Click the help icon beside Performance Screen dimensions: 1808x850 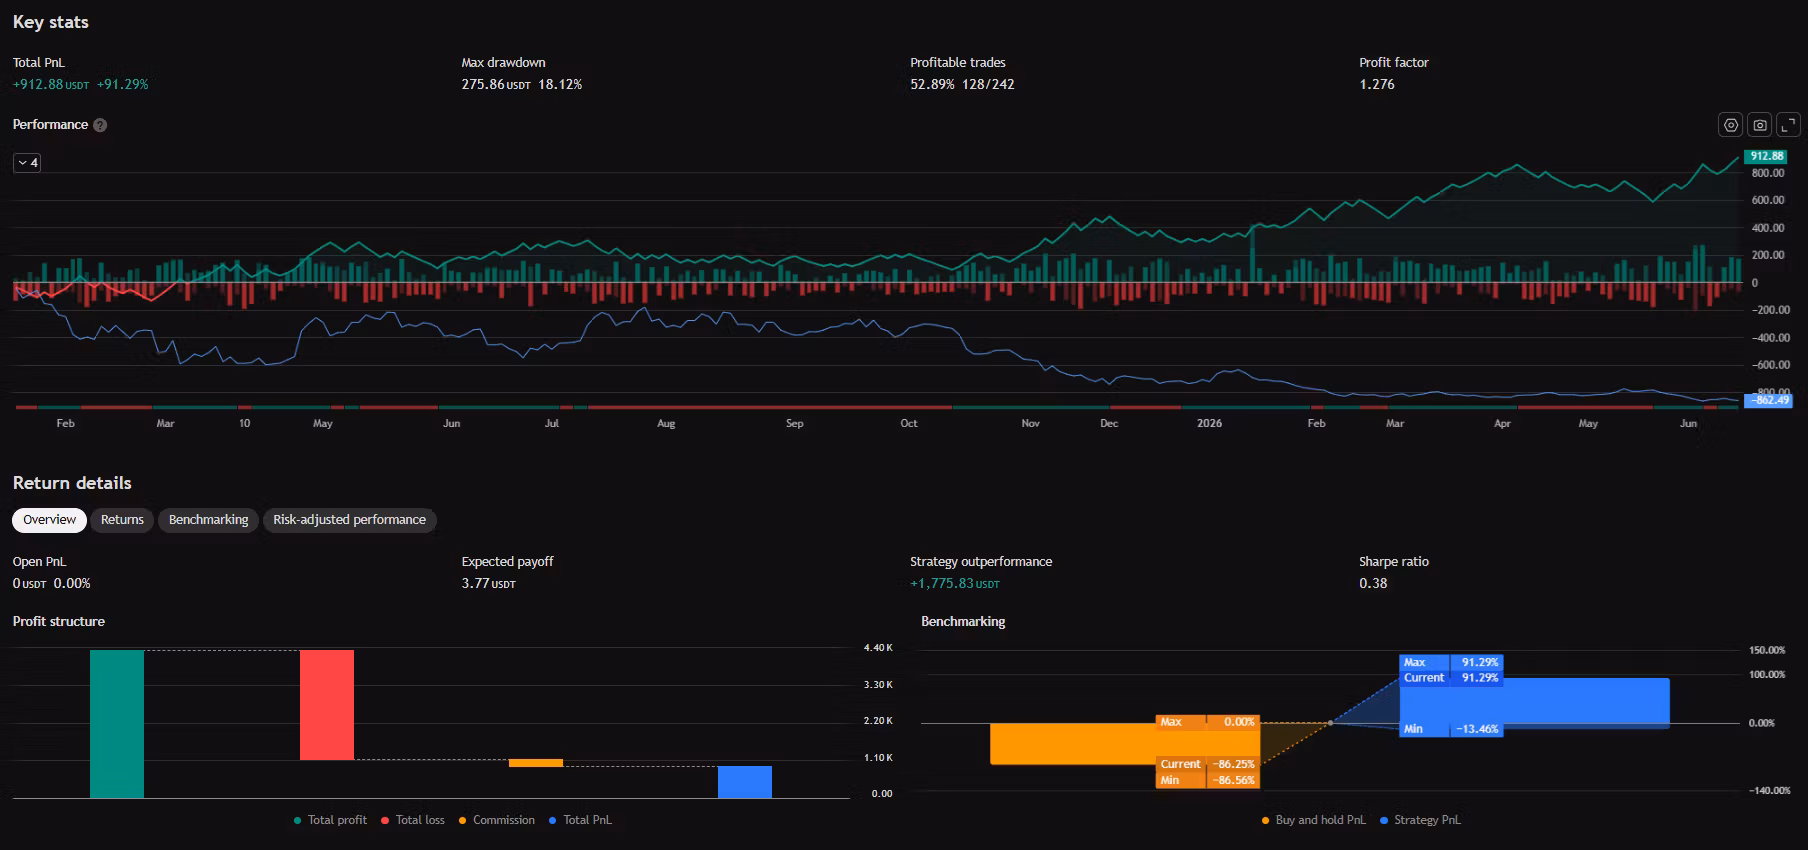pos(100,125)
